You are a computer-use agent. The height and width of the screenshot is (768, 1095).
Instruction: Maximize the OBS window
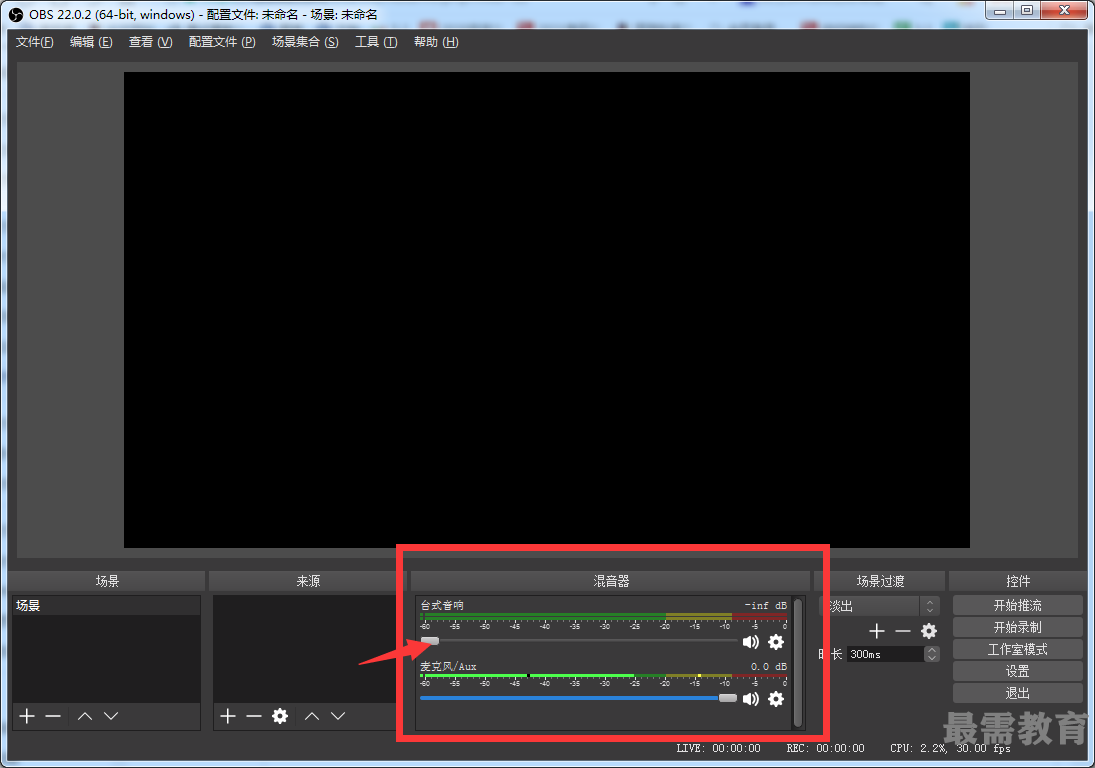click(1027, 10)
